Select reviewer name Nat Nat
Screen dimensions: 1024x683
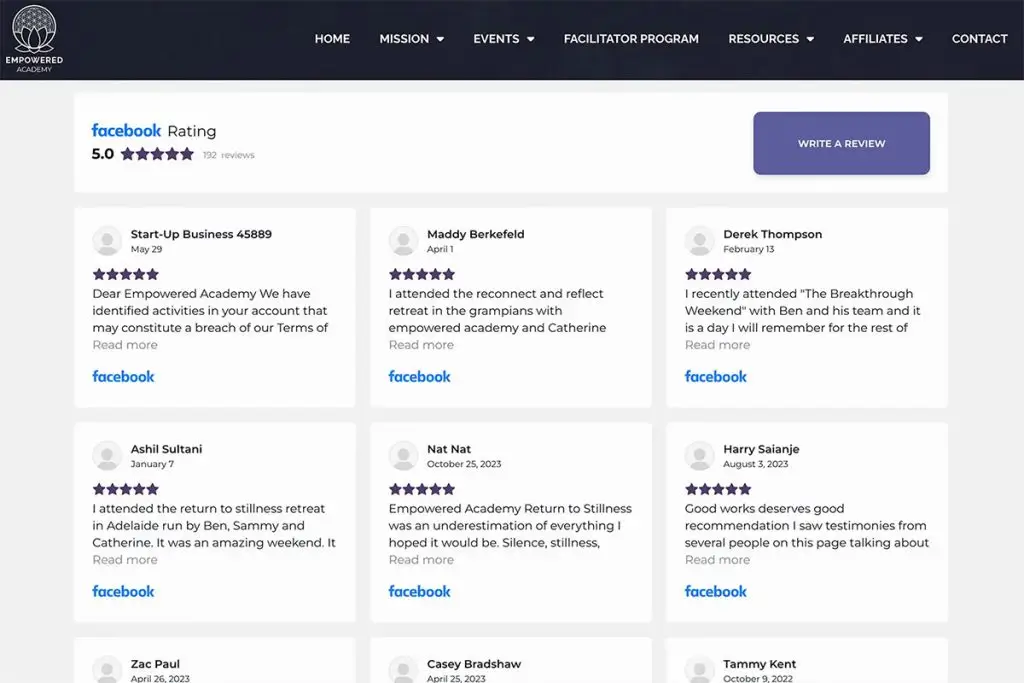tap(449, 449)
